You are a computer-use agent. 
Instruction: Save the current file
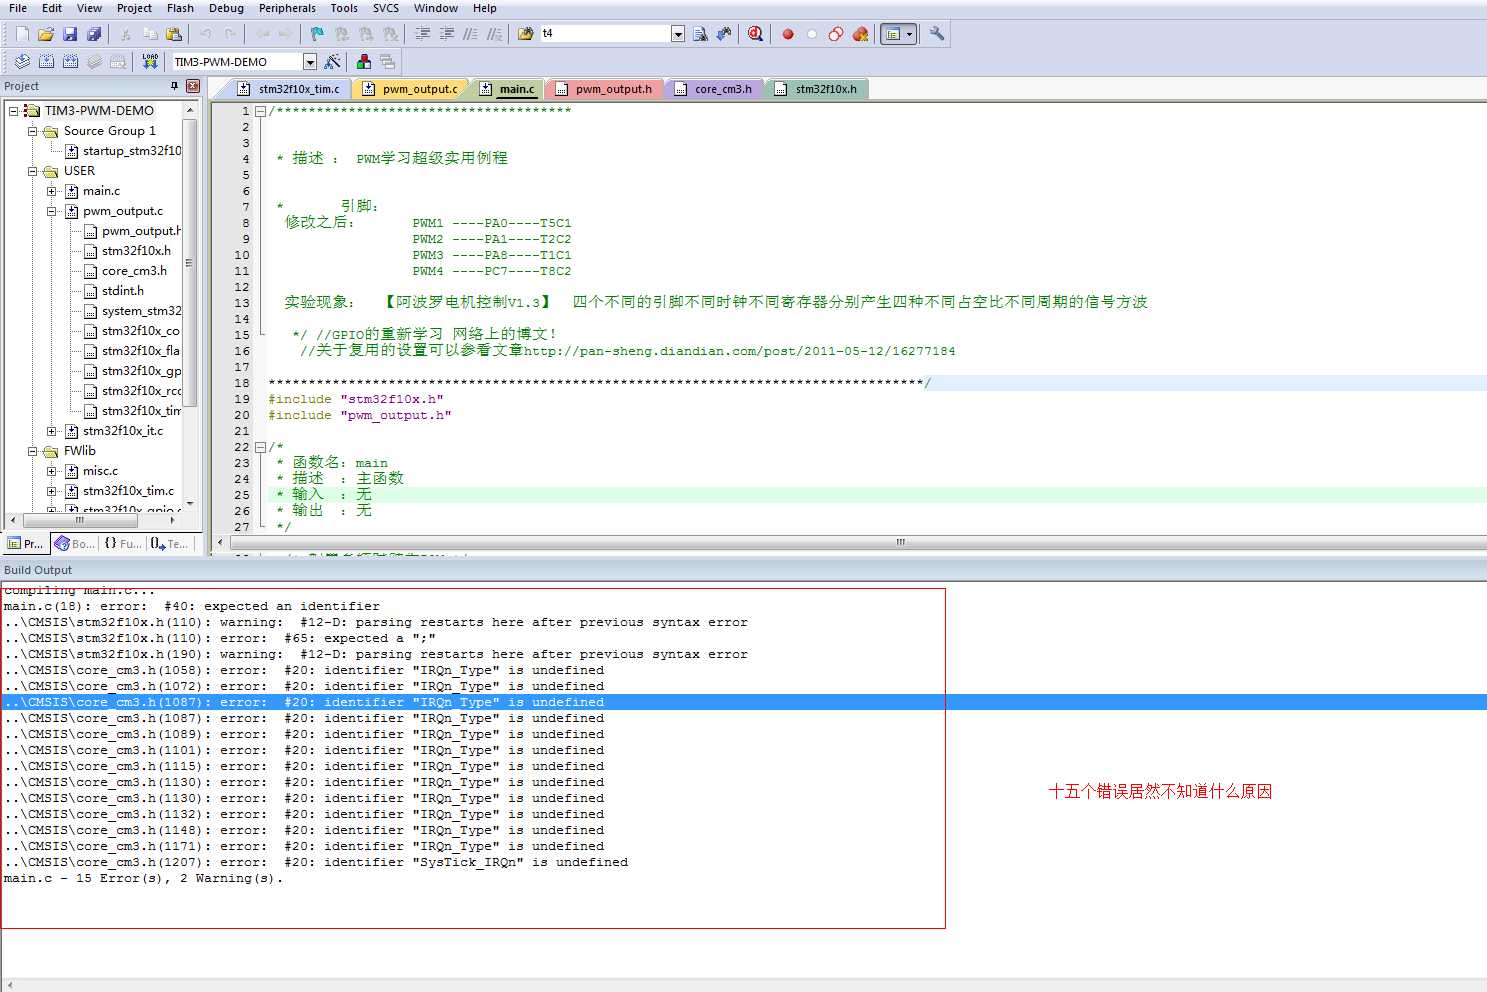(x=70, y=34)
